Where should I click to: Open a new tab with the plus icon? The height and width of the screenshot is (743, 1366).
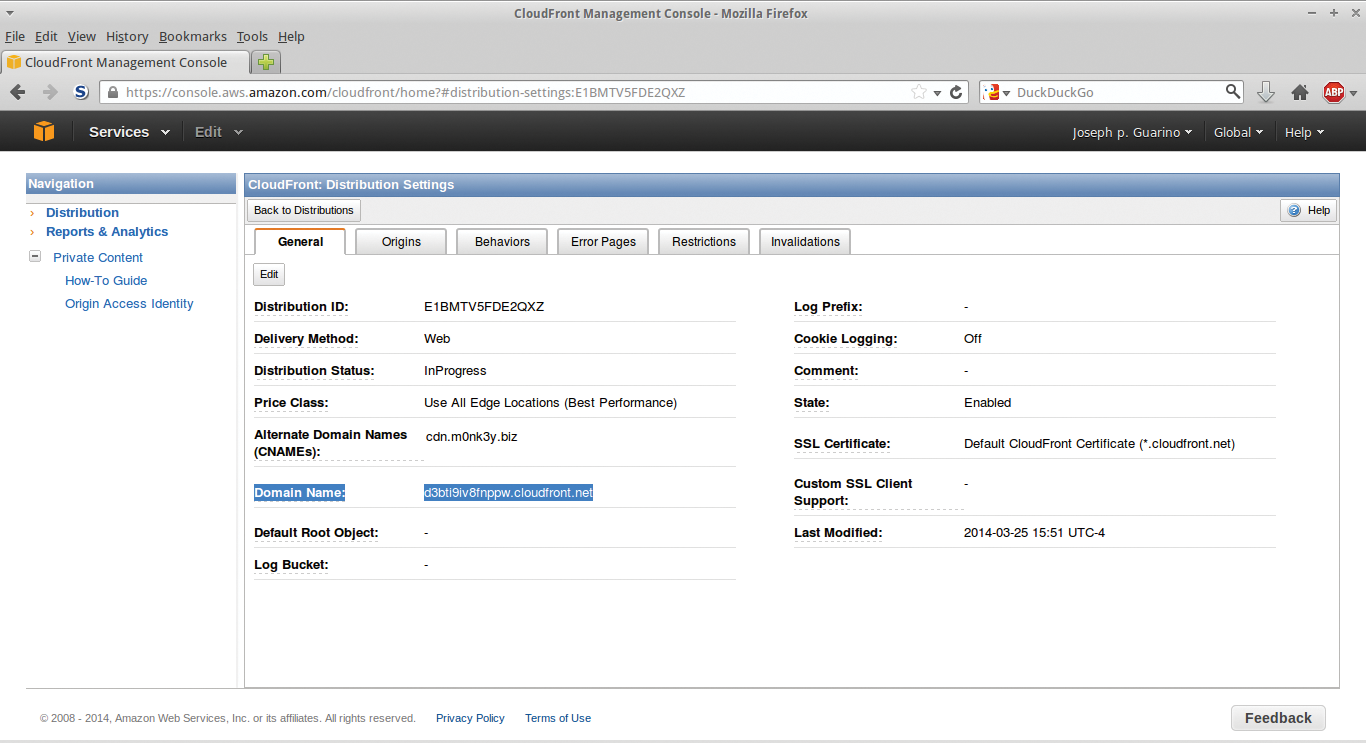point(265,62)
